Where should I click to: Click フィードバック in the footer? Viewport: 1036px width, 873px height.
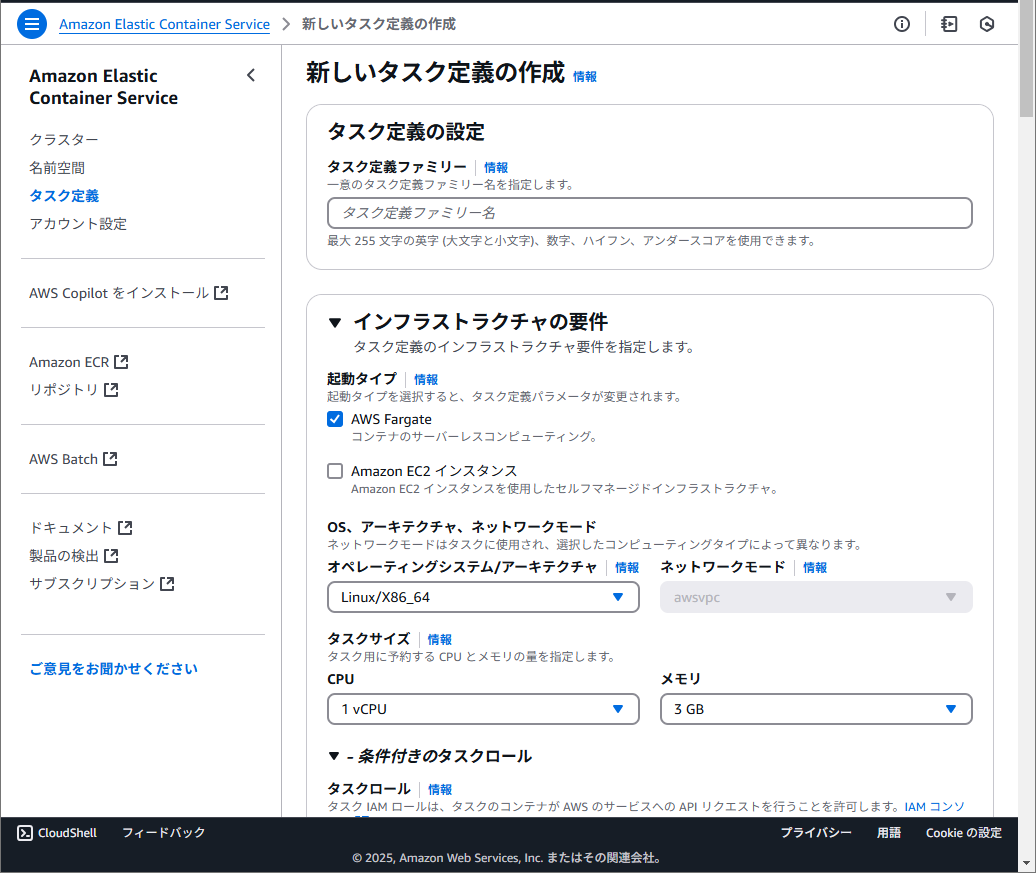164,833
